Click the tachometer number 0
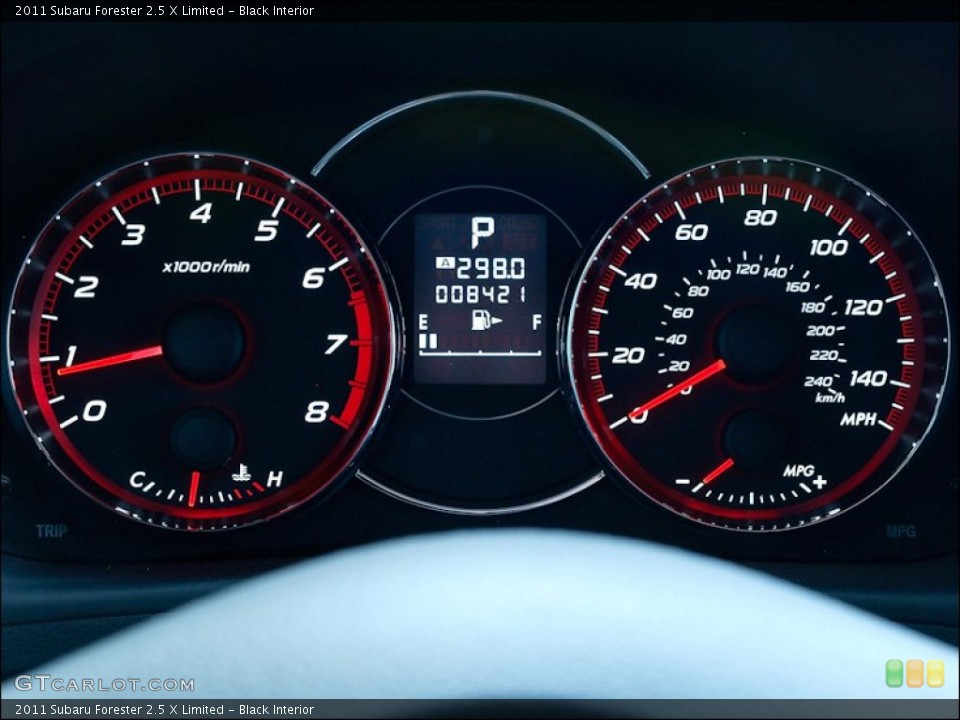Image resolution: width=960 pixels, height=720 pixels. click(94, 410)
